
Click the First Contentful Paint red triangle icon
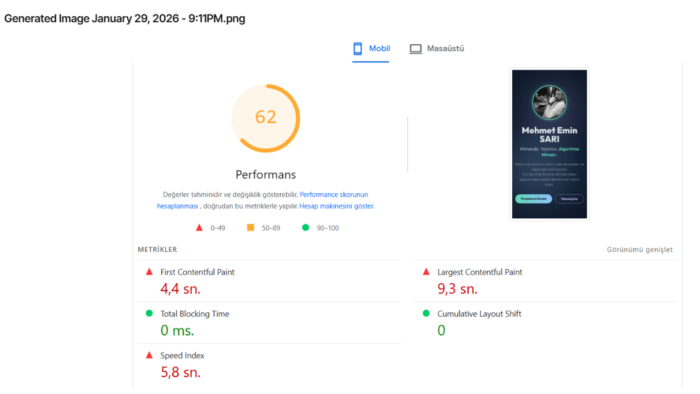pyautogui.click(x=149, y=271)
